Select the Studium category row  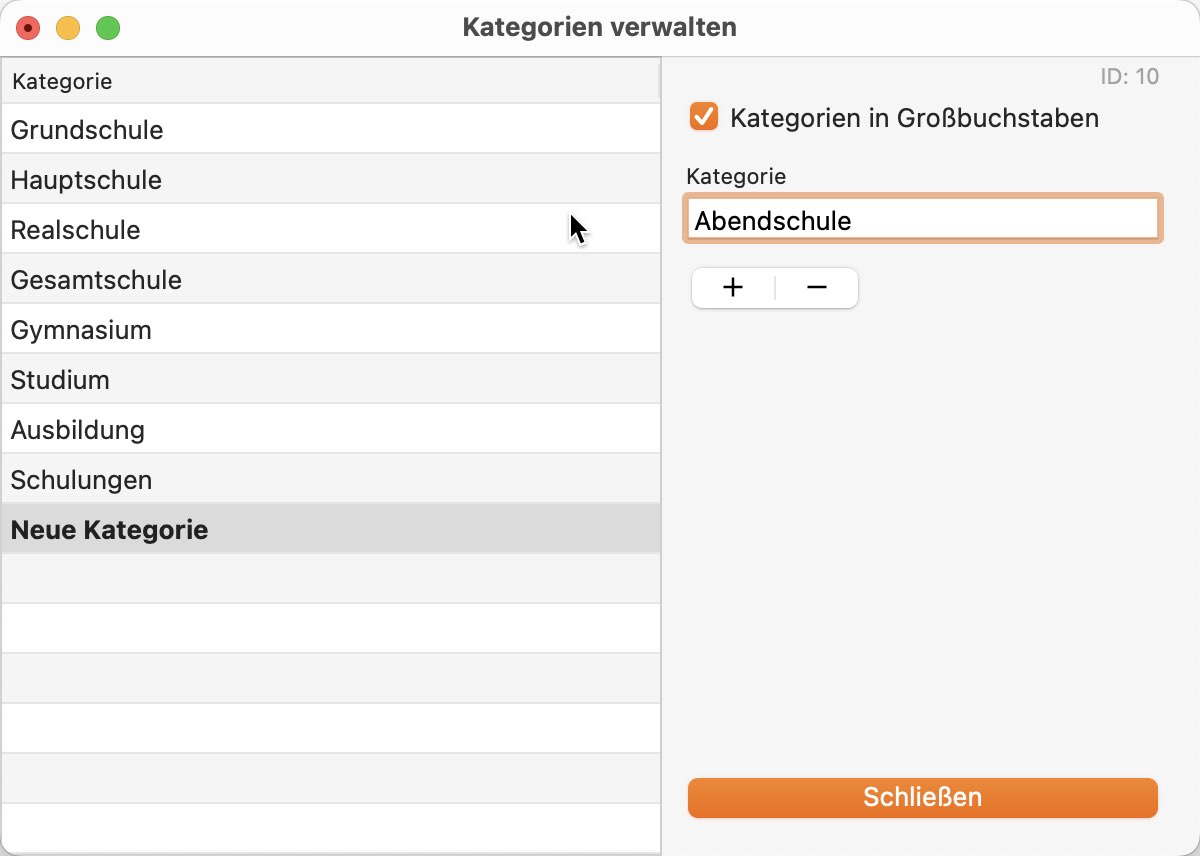click(x=331, y=380)
